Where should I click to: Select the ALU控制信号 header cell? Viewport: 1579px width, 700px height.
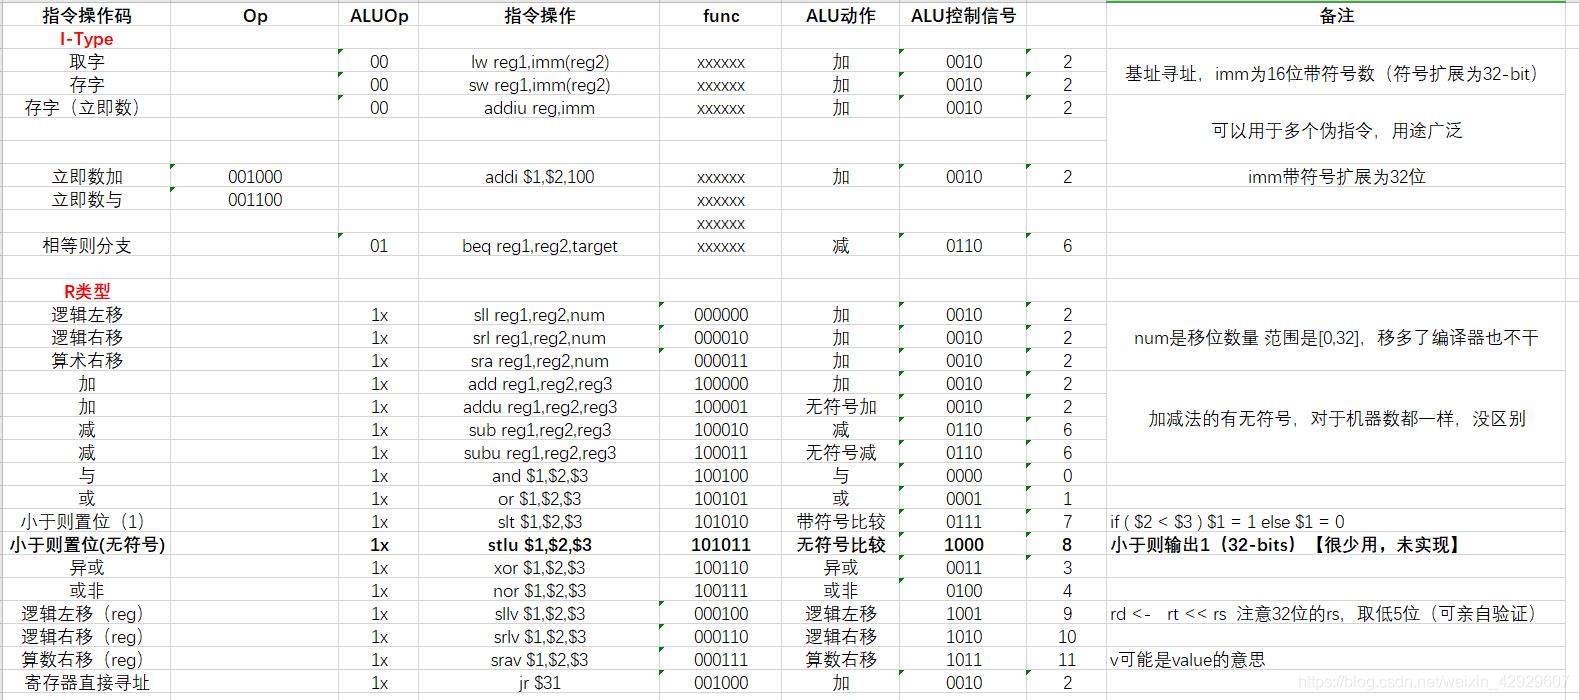tap(963, 16)
